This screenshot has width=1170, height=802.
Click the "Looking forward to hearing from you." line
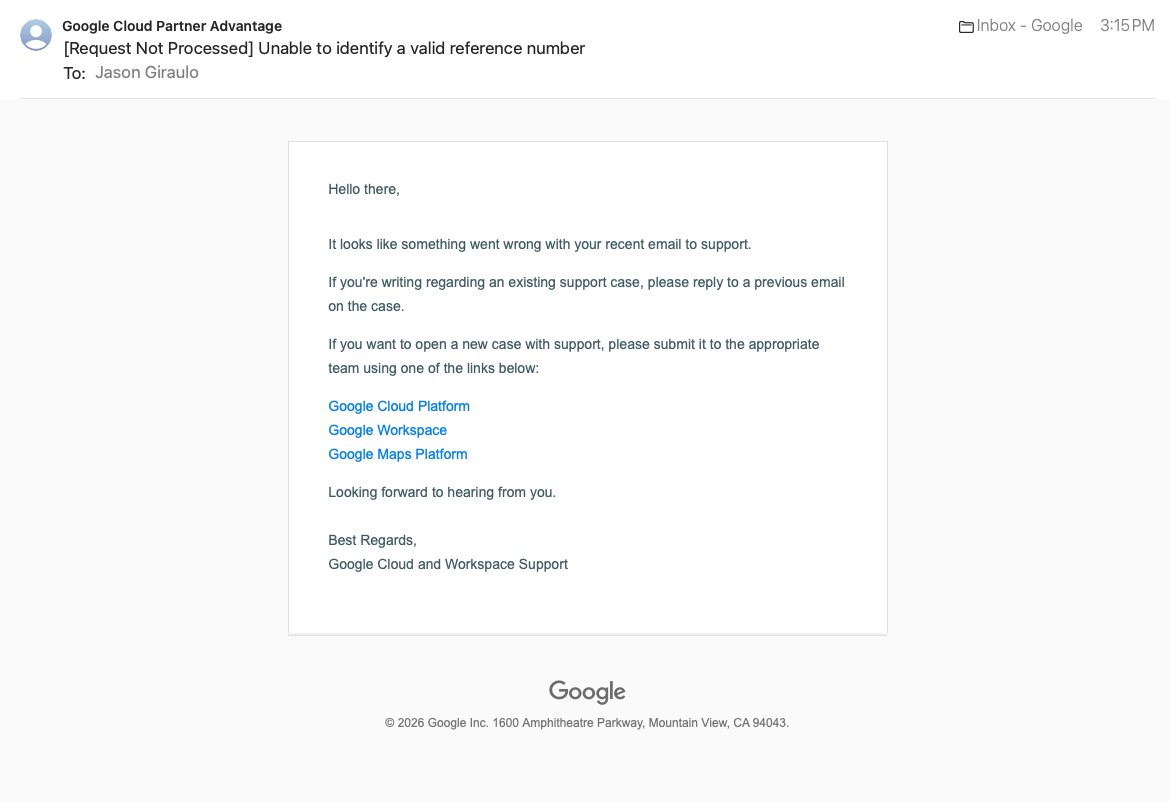(442, 492)
